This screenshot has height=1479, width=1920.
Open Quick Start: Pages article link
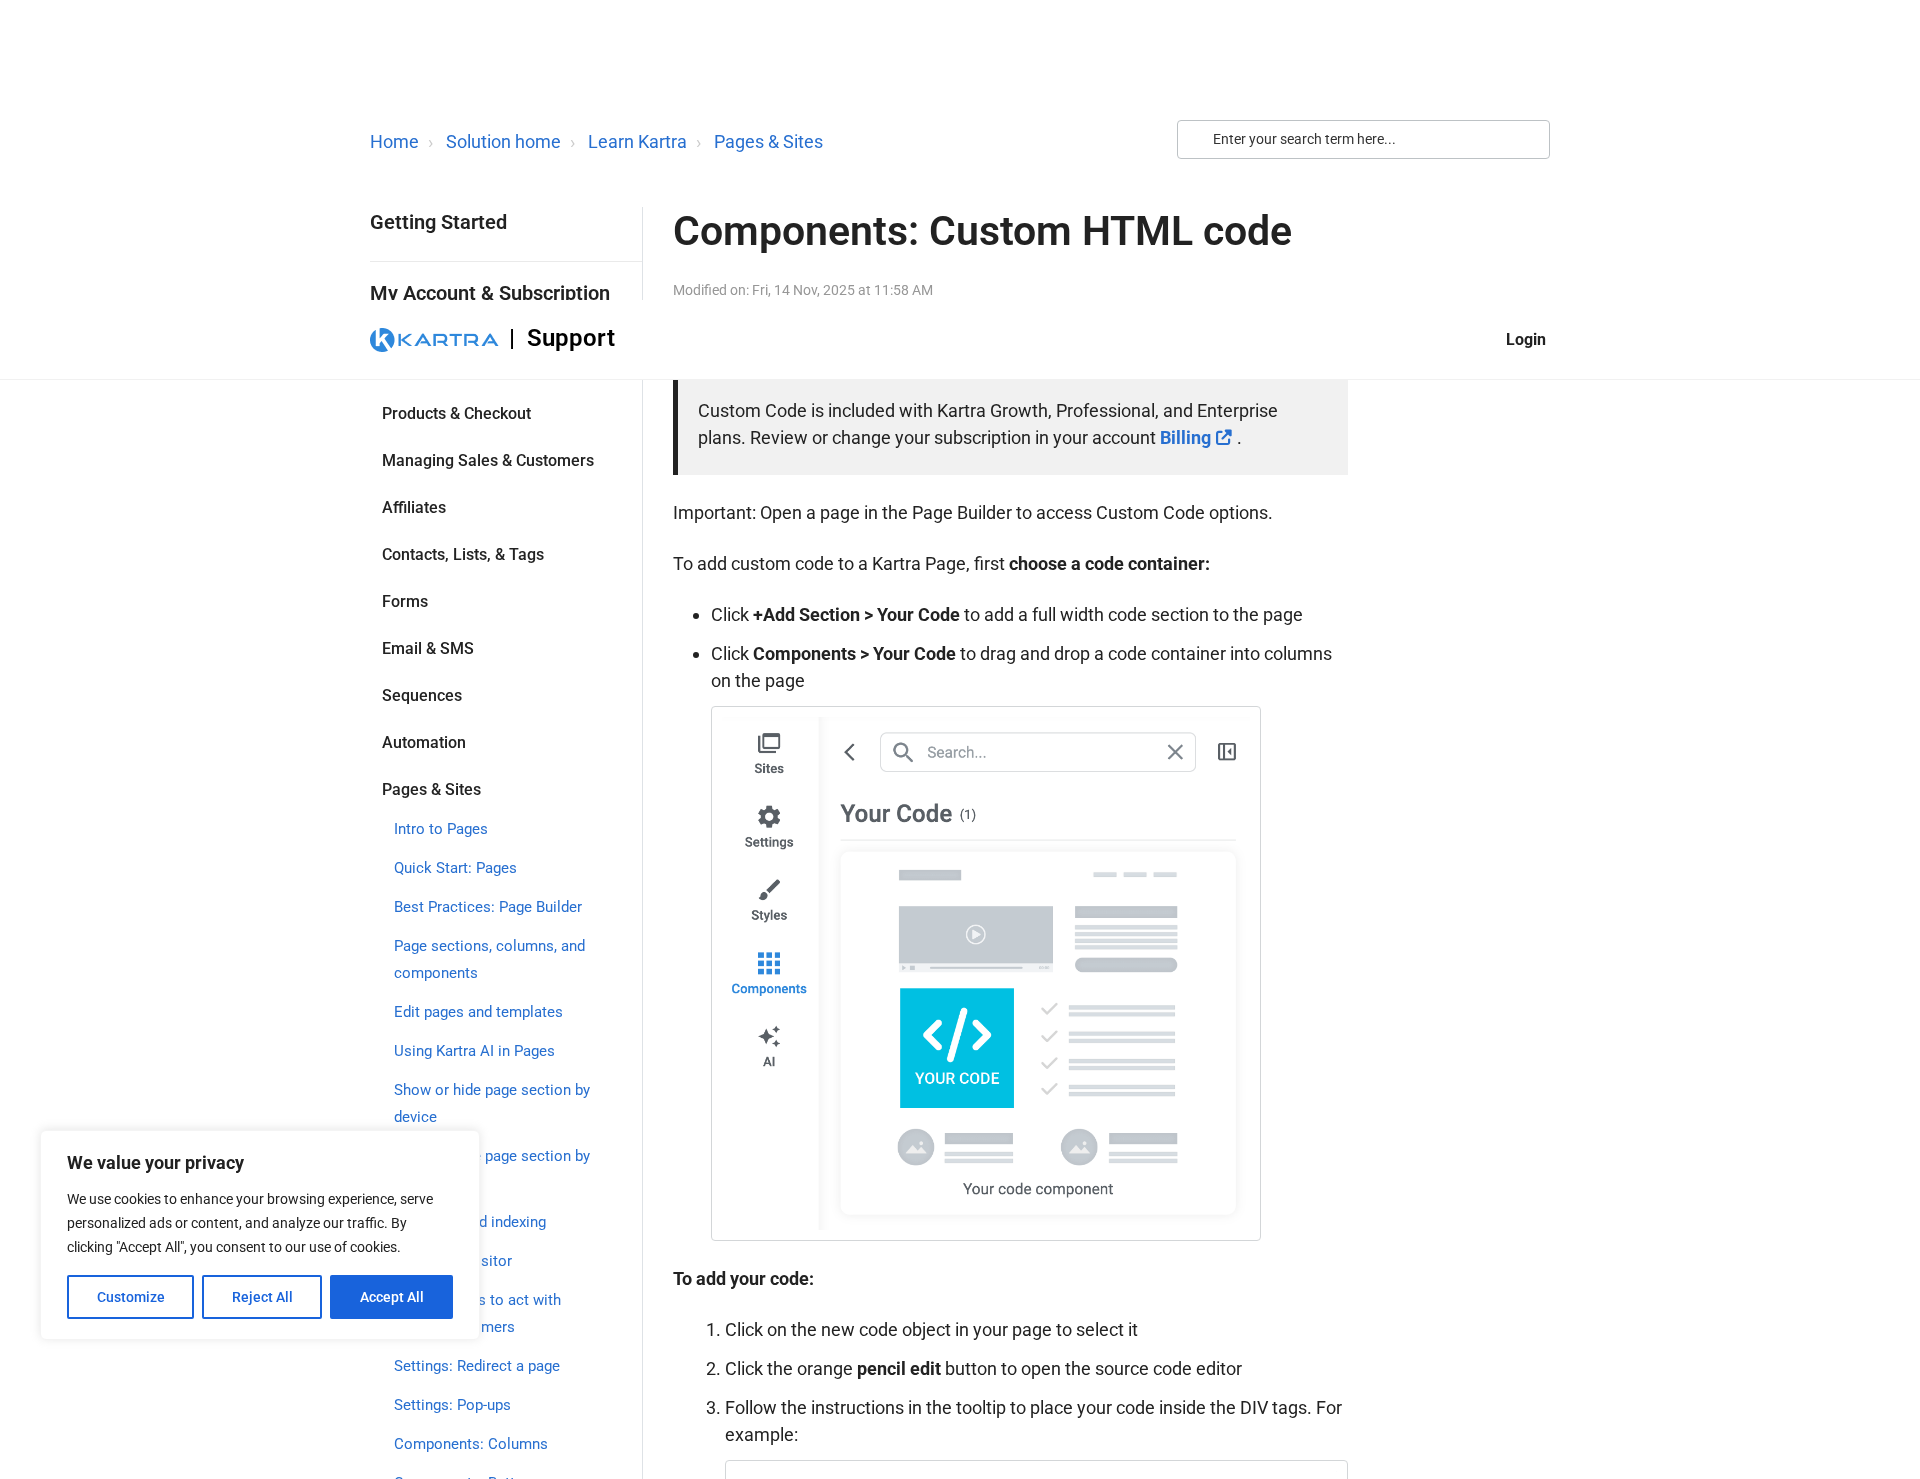(455, 868)
